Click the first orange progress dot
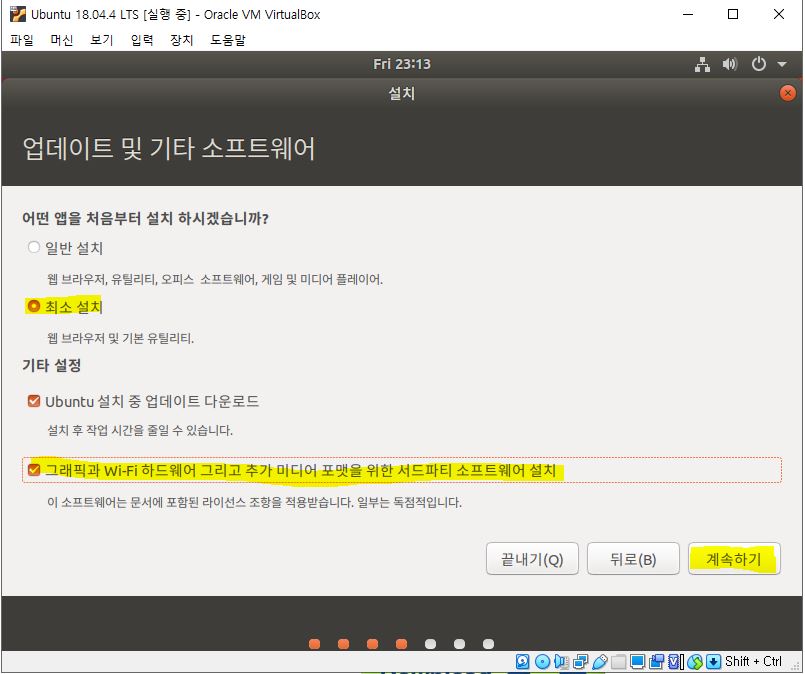Screen dimensions: 805x674 (315, 644)
